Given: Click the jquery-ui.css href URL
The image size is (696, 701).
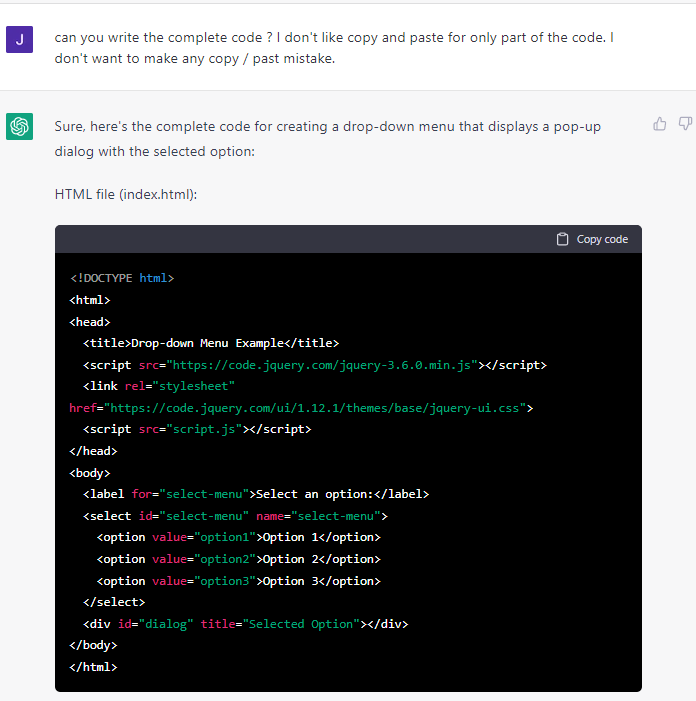Looking at the screenshot, I should click(x=315, y=408).
